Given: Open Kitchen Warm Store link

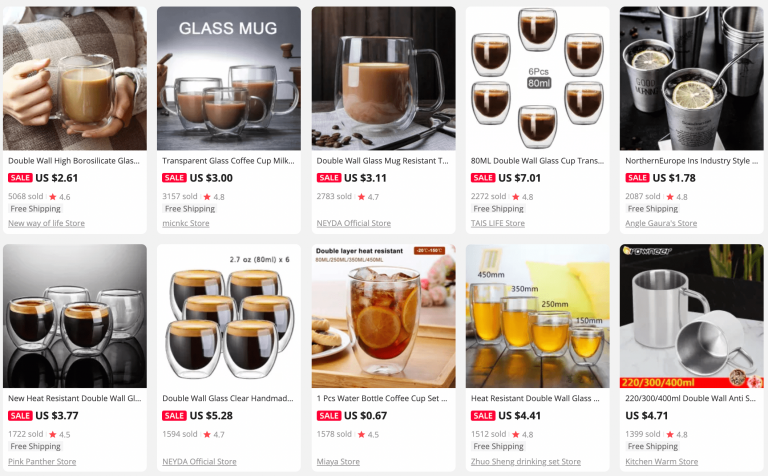Looking at the screenshot, I should pyautogui.click(x=661, y=461).
